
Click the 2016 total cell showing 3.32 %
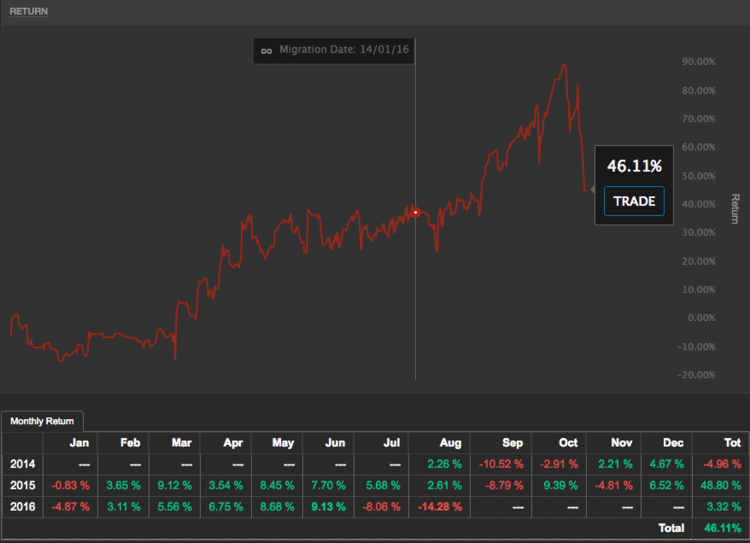717,506
